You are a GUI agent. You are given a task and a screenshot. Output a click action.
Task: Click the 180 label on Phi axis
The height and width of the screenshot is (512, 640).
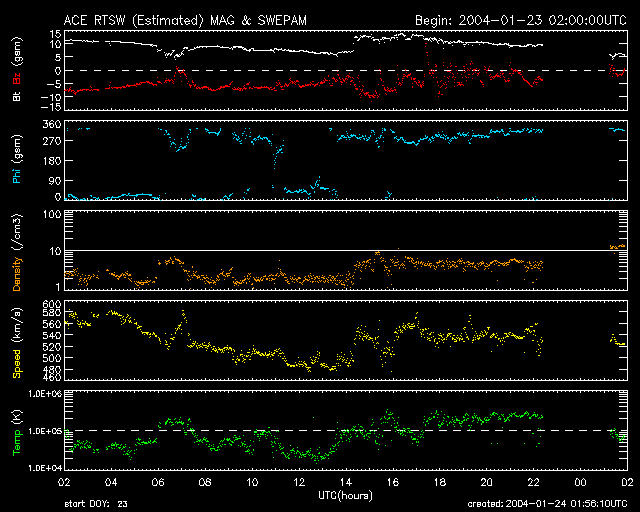point(52,161)
